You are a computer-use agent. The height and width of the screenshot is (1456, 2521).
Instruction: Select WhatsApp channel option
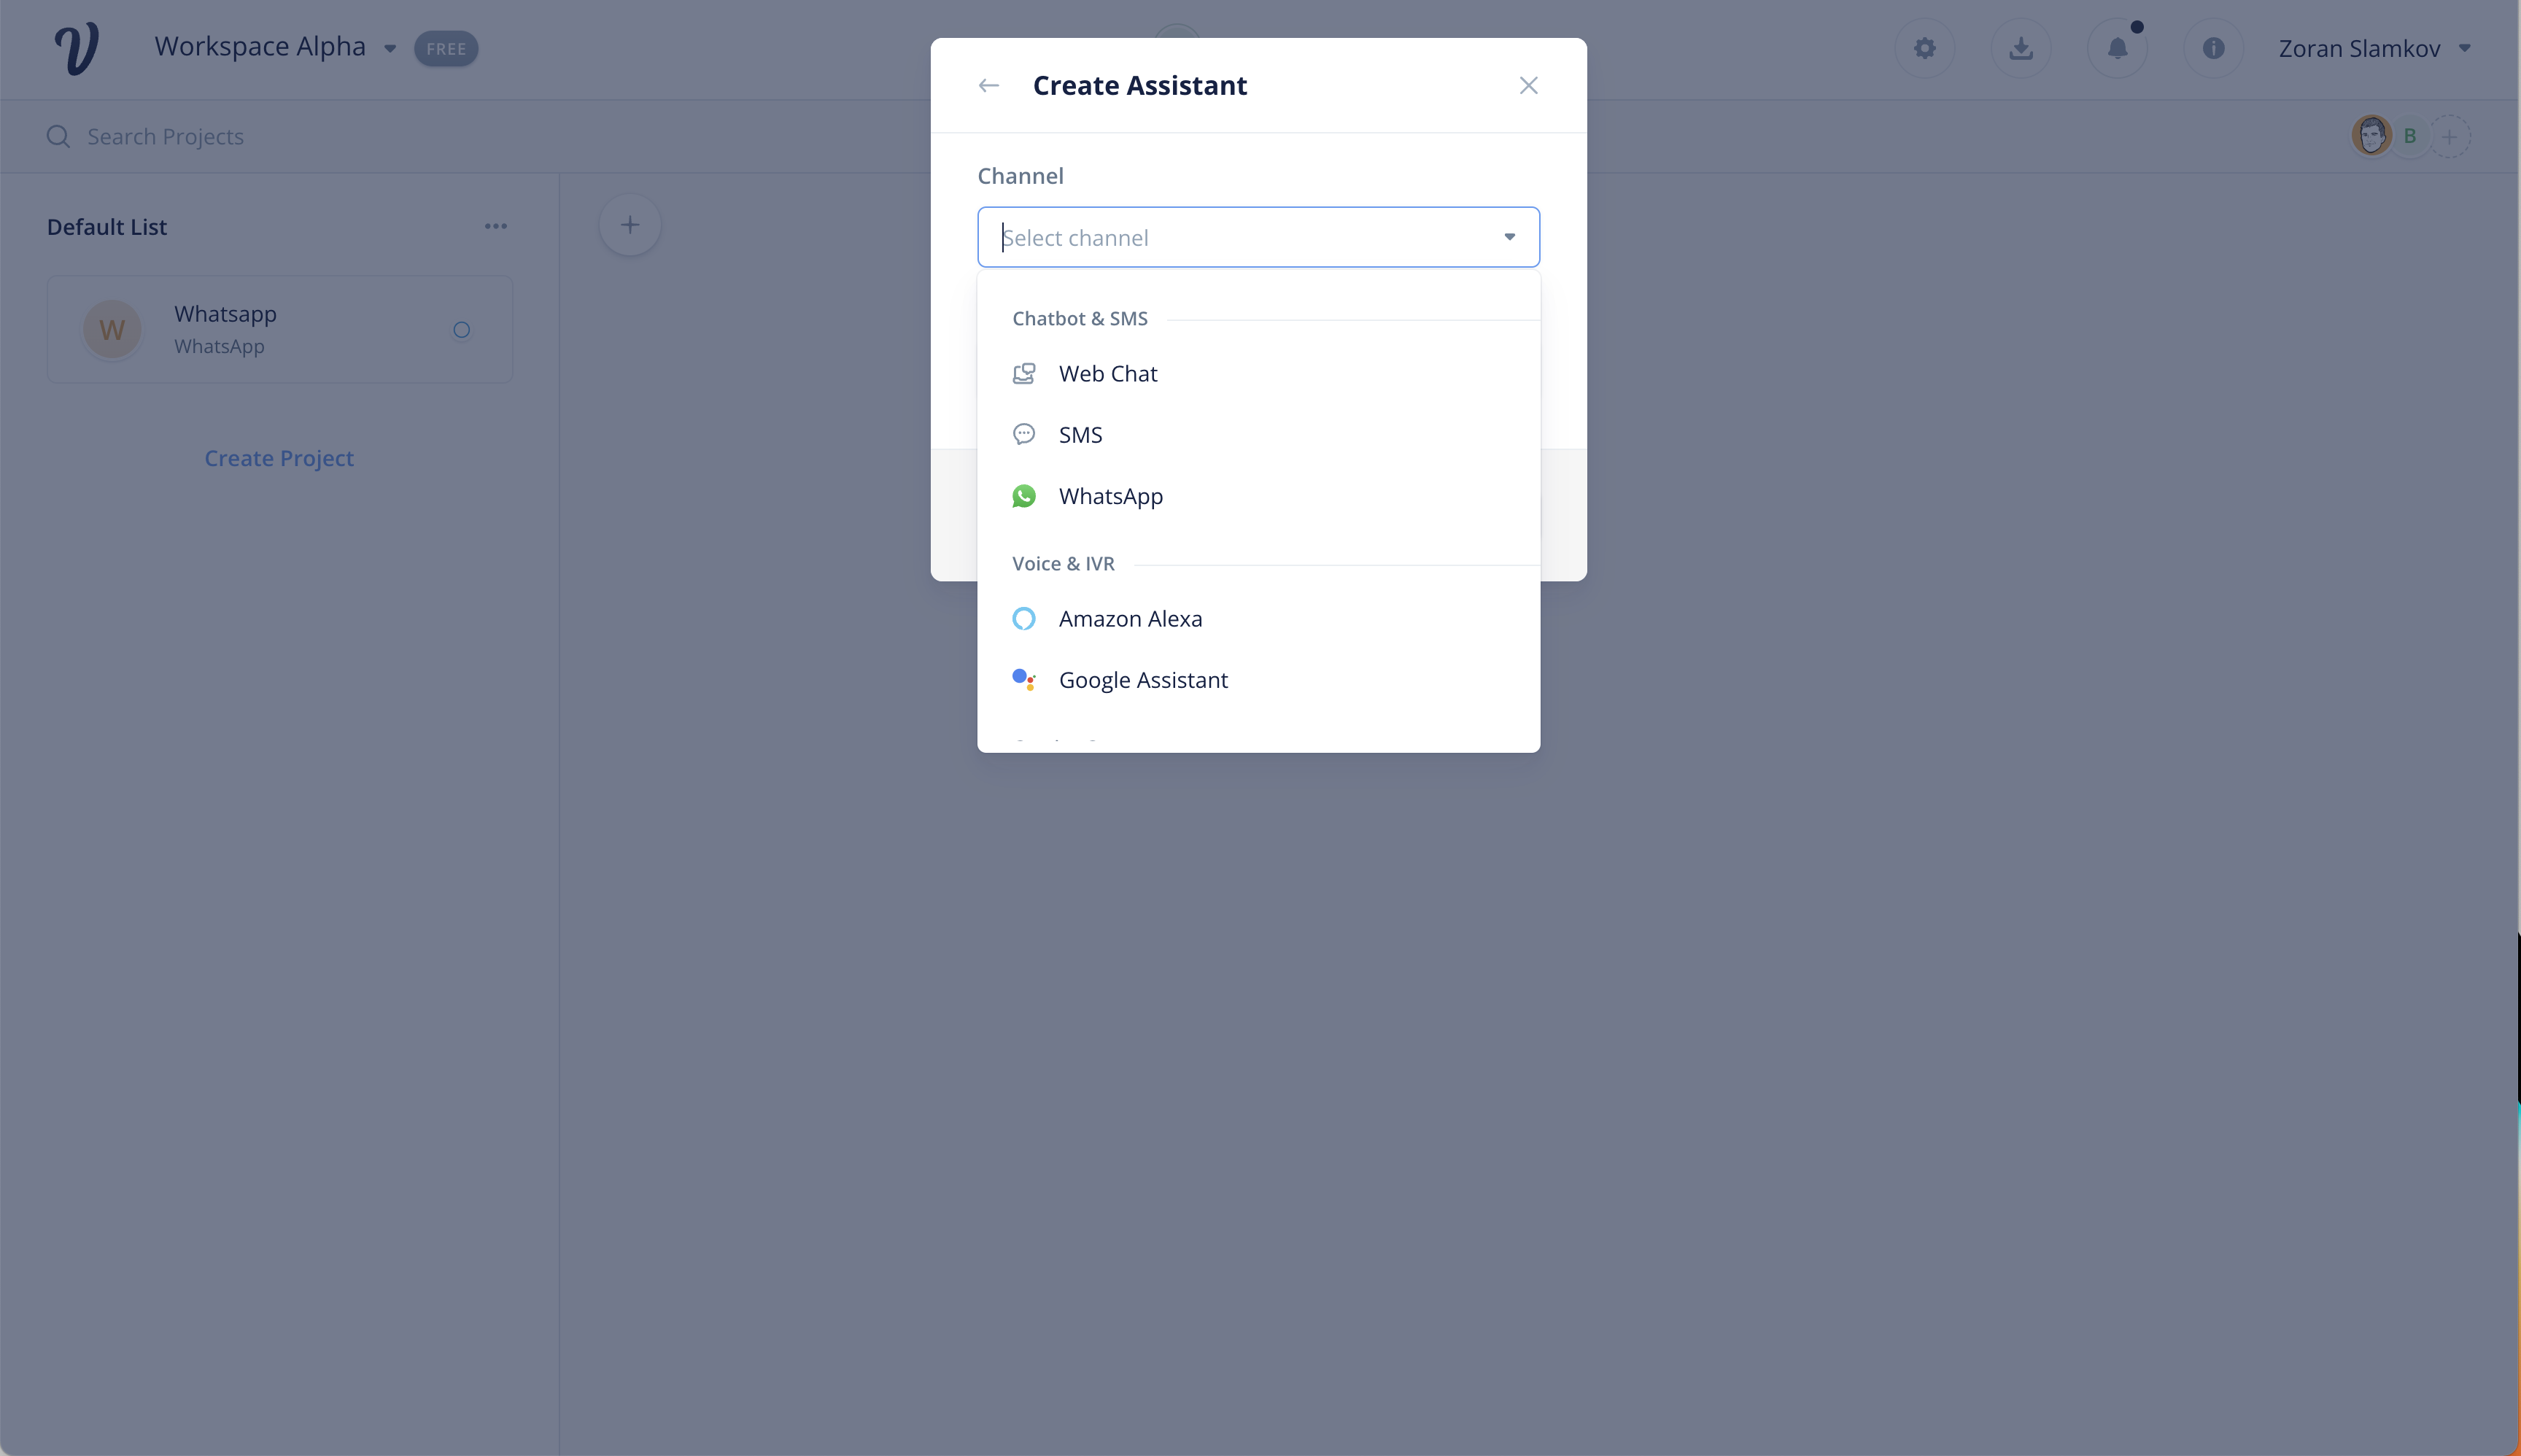(x=1110, y=496)
